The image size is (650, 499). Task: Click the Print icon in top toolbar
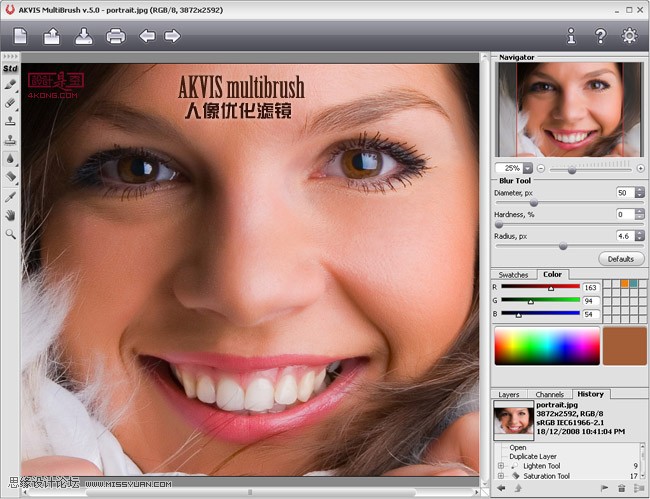click(115, 37)
